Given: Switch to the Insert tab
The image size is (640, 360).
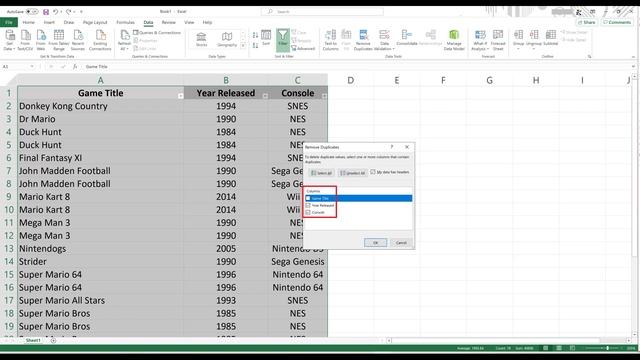Looking at the screenshot, I should coord(49,22).
